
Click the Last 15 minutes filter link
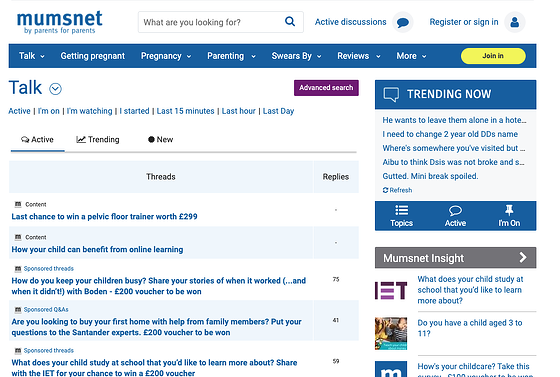(x=185, y=111)
